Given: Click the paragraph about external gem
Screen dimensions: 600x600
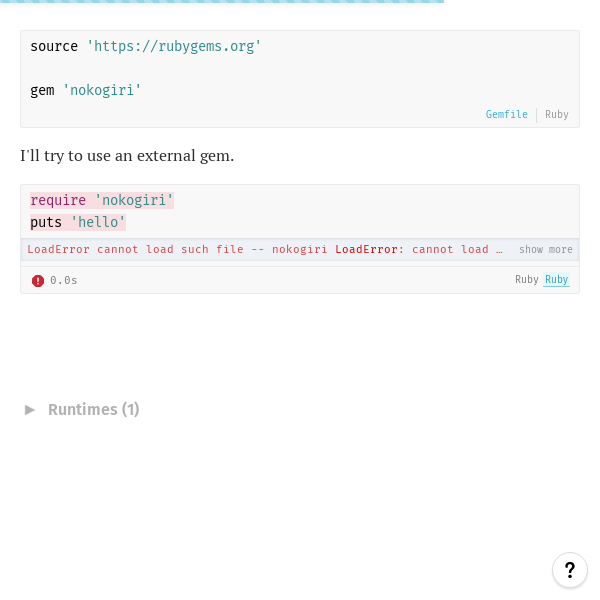Looking at the screenshot, I should point(127,156).
